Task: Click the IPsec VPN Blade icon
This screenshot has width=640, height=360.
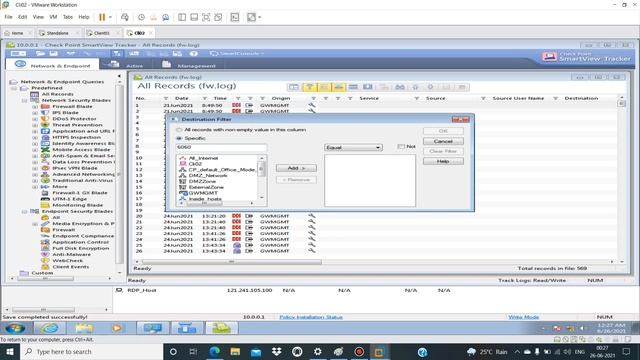Action: point(45,168)
